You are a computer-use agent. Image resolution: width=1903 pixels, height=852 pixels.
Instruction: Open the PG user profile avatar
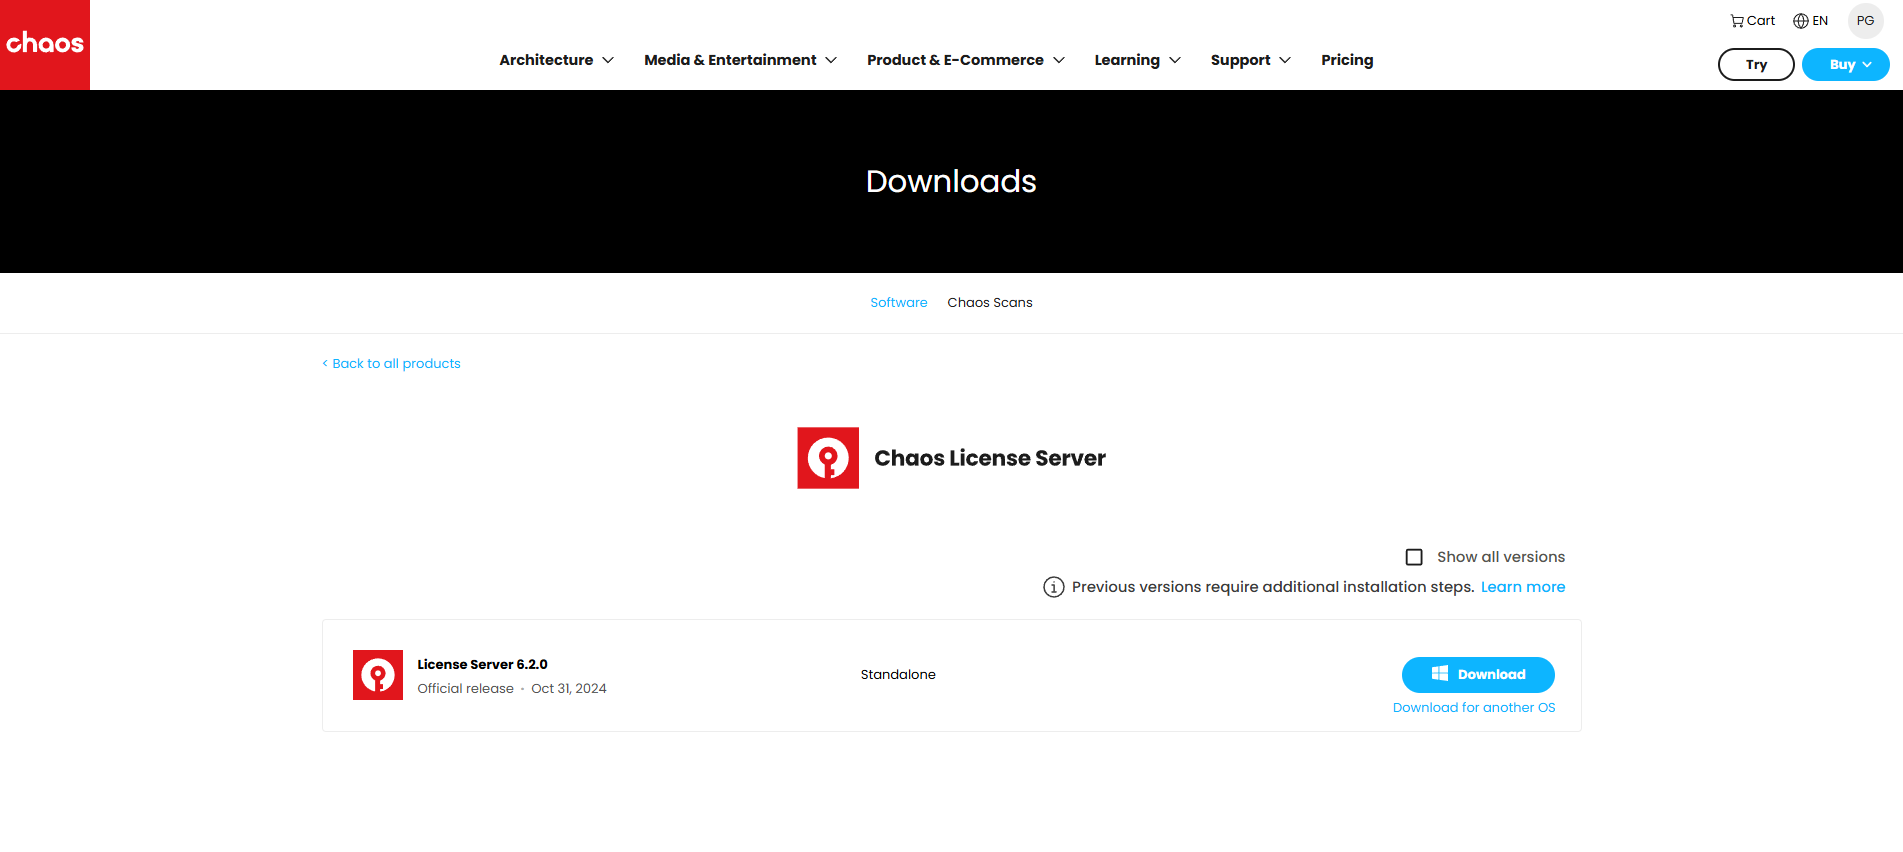pos(1865,21)
